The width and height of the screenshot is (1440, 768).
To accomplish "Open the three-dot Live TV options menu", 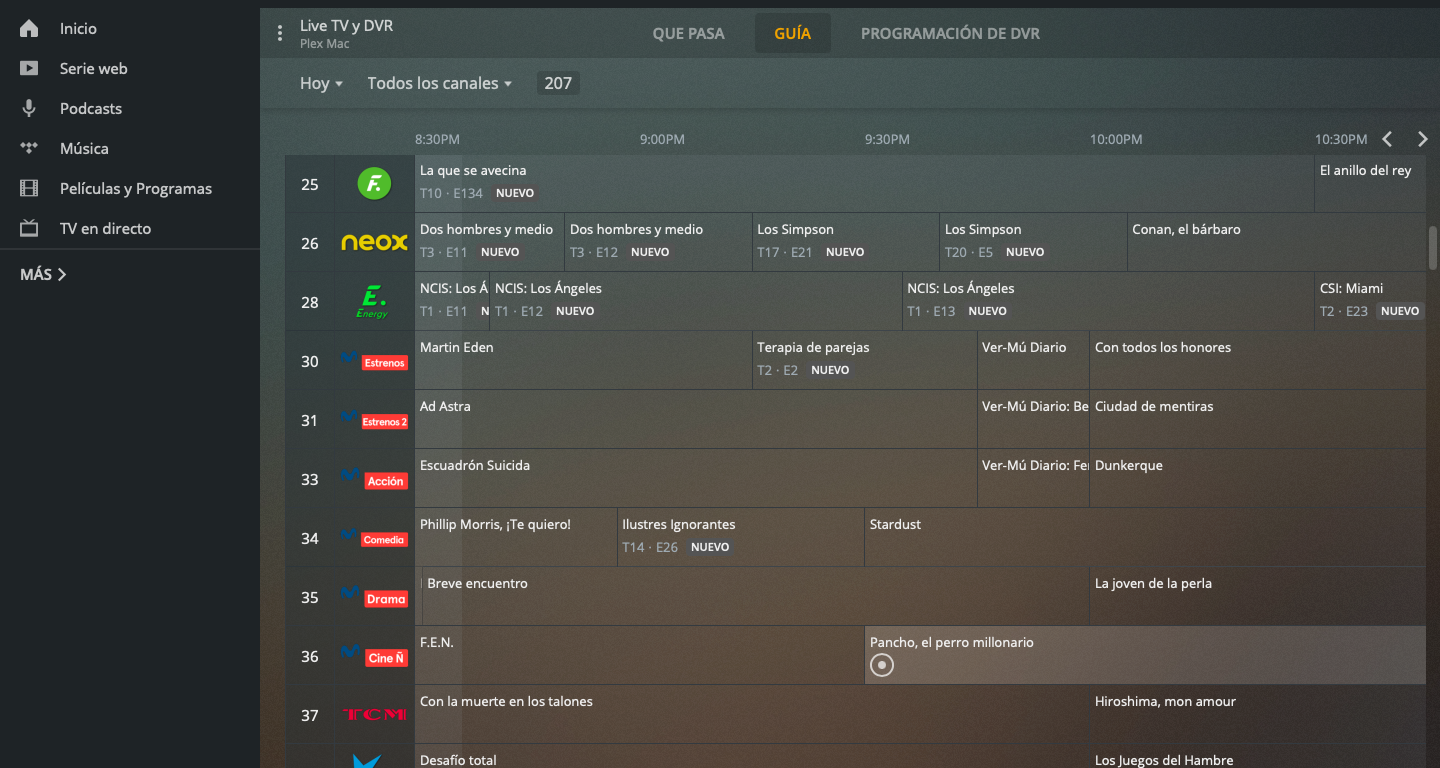I will 280,33.
